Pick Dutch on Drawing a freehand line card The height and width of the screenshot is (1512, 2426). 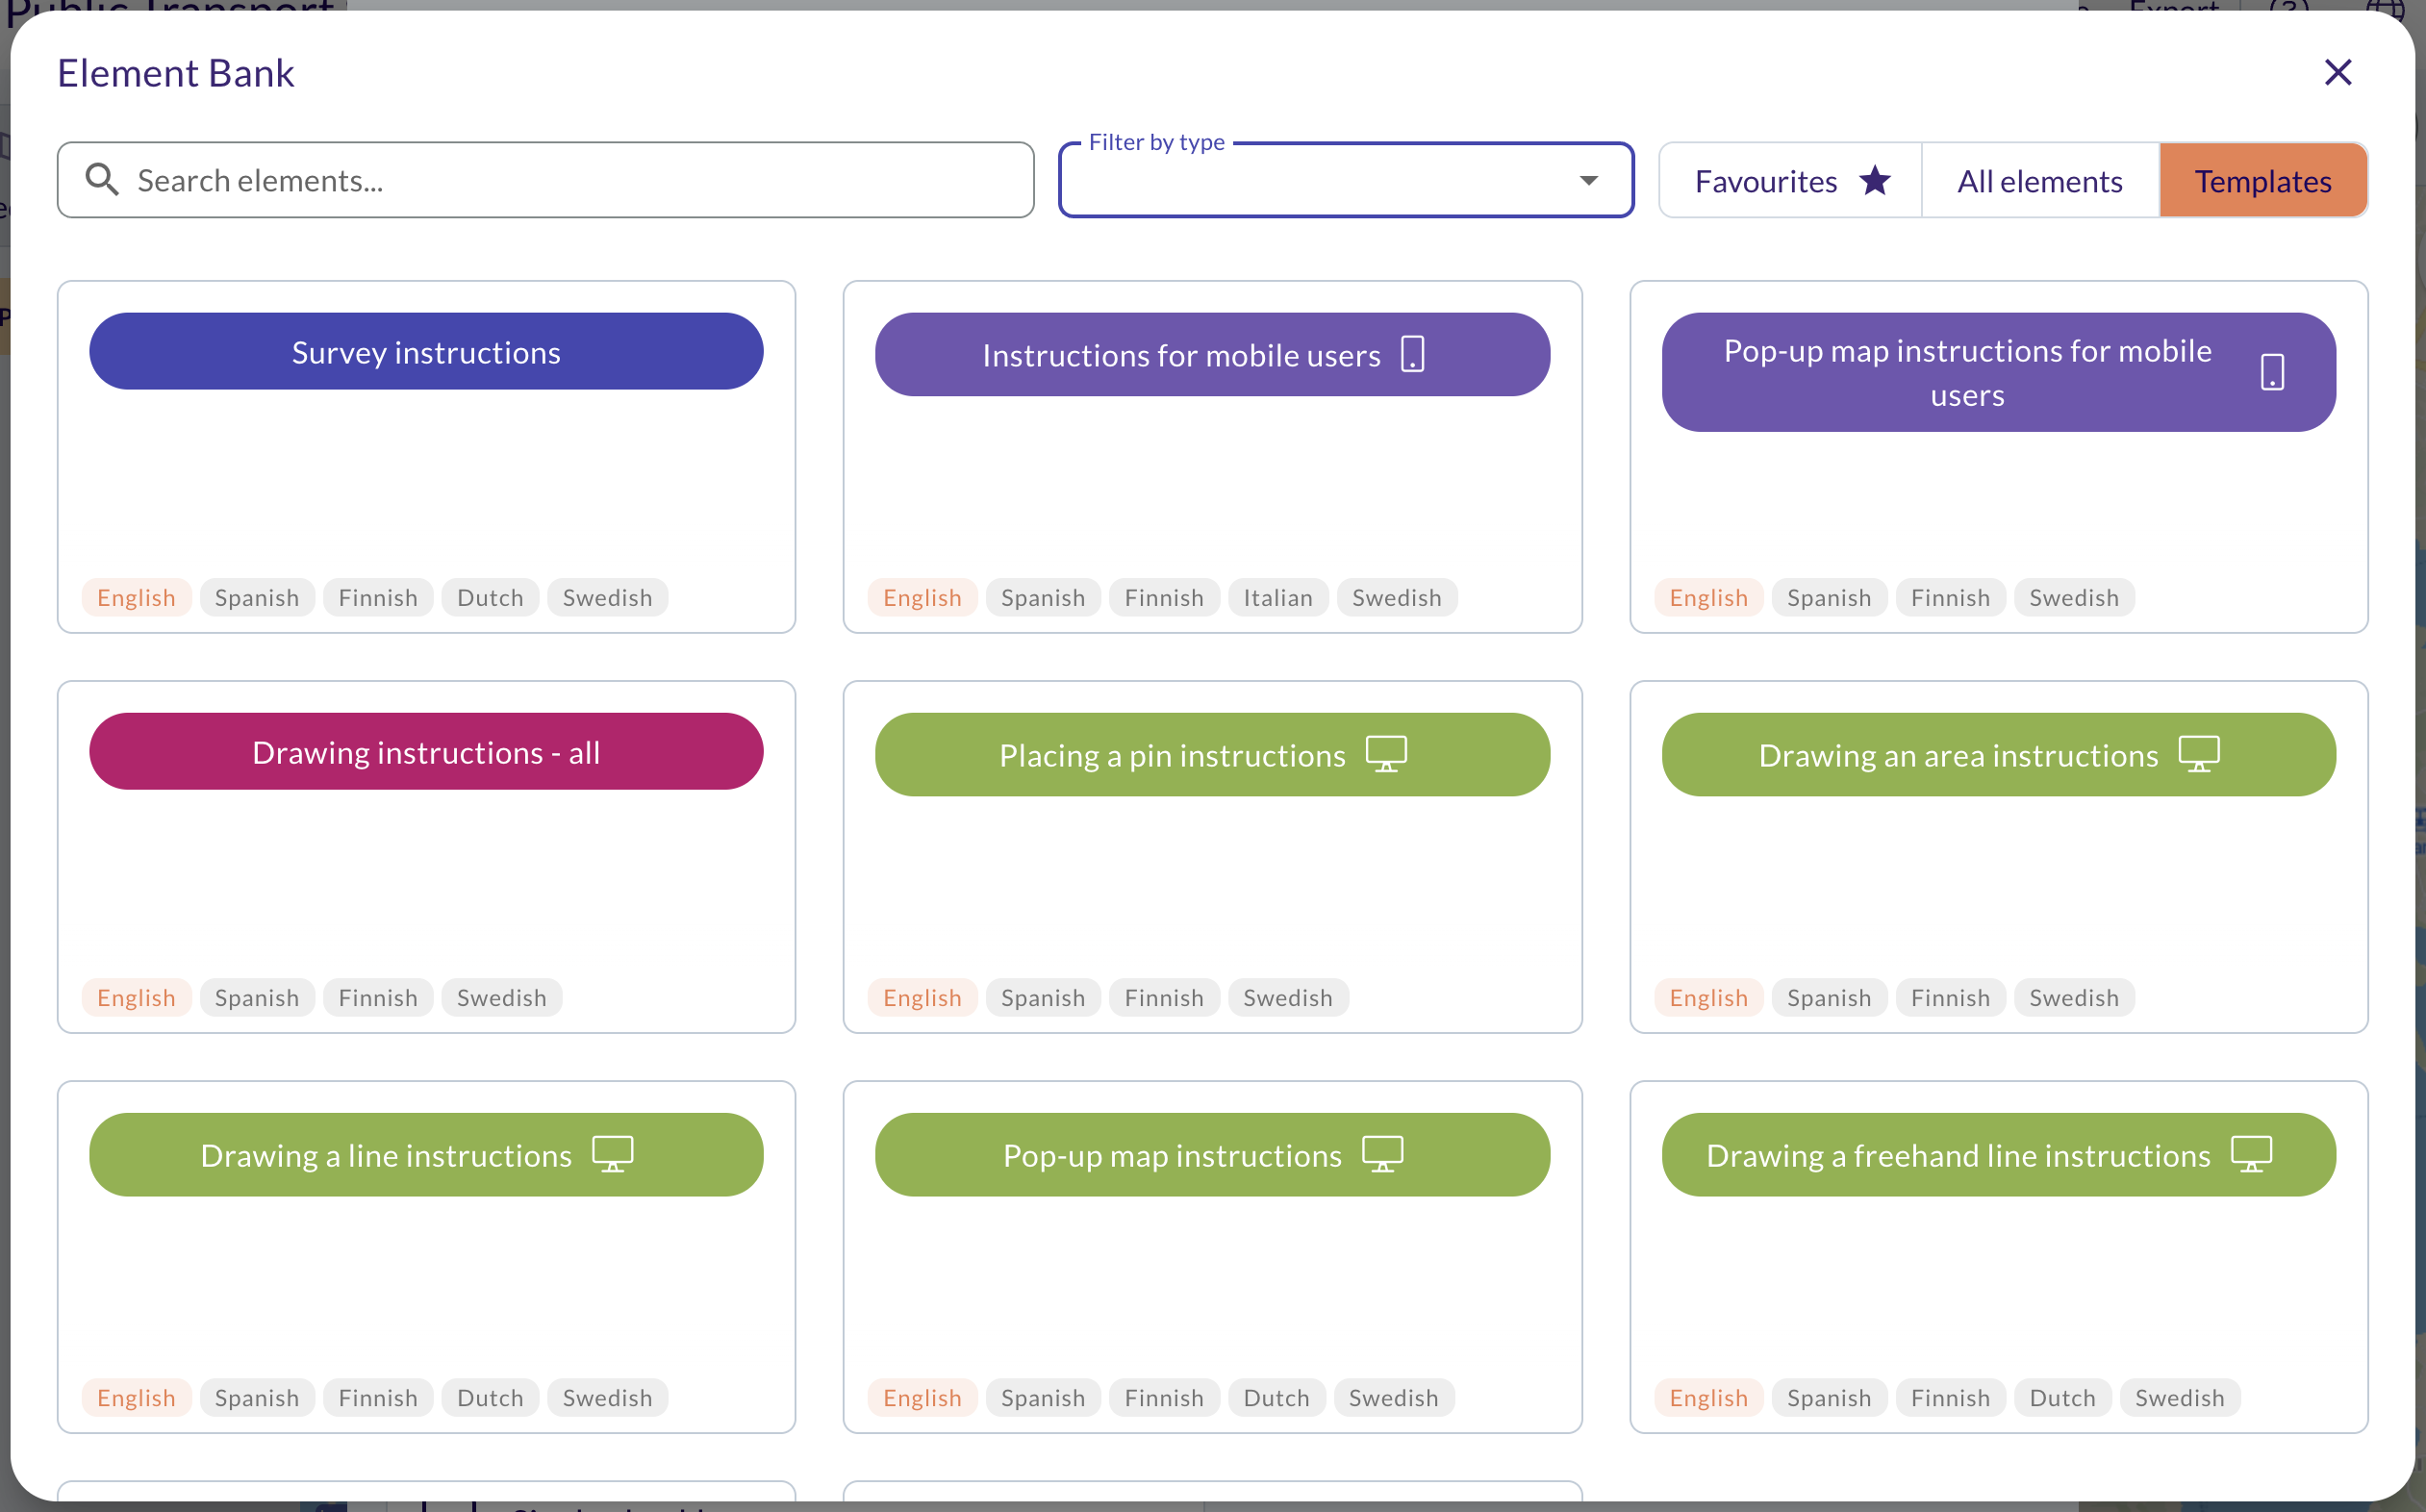(2062, 1397)
